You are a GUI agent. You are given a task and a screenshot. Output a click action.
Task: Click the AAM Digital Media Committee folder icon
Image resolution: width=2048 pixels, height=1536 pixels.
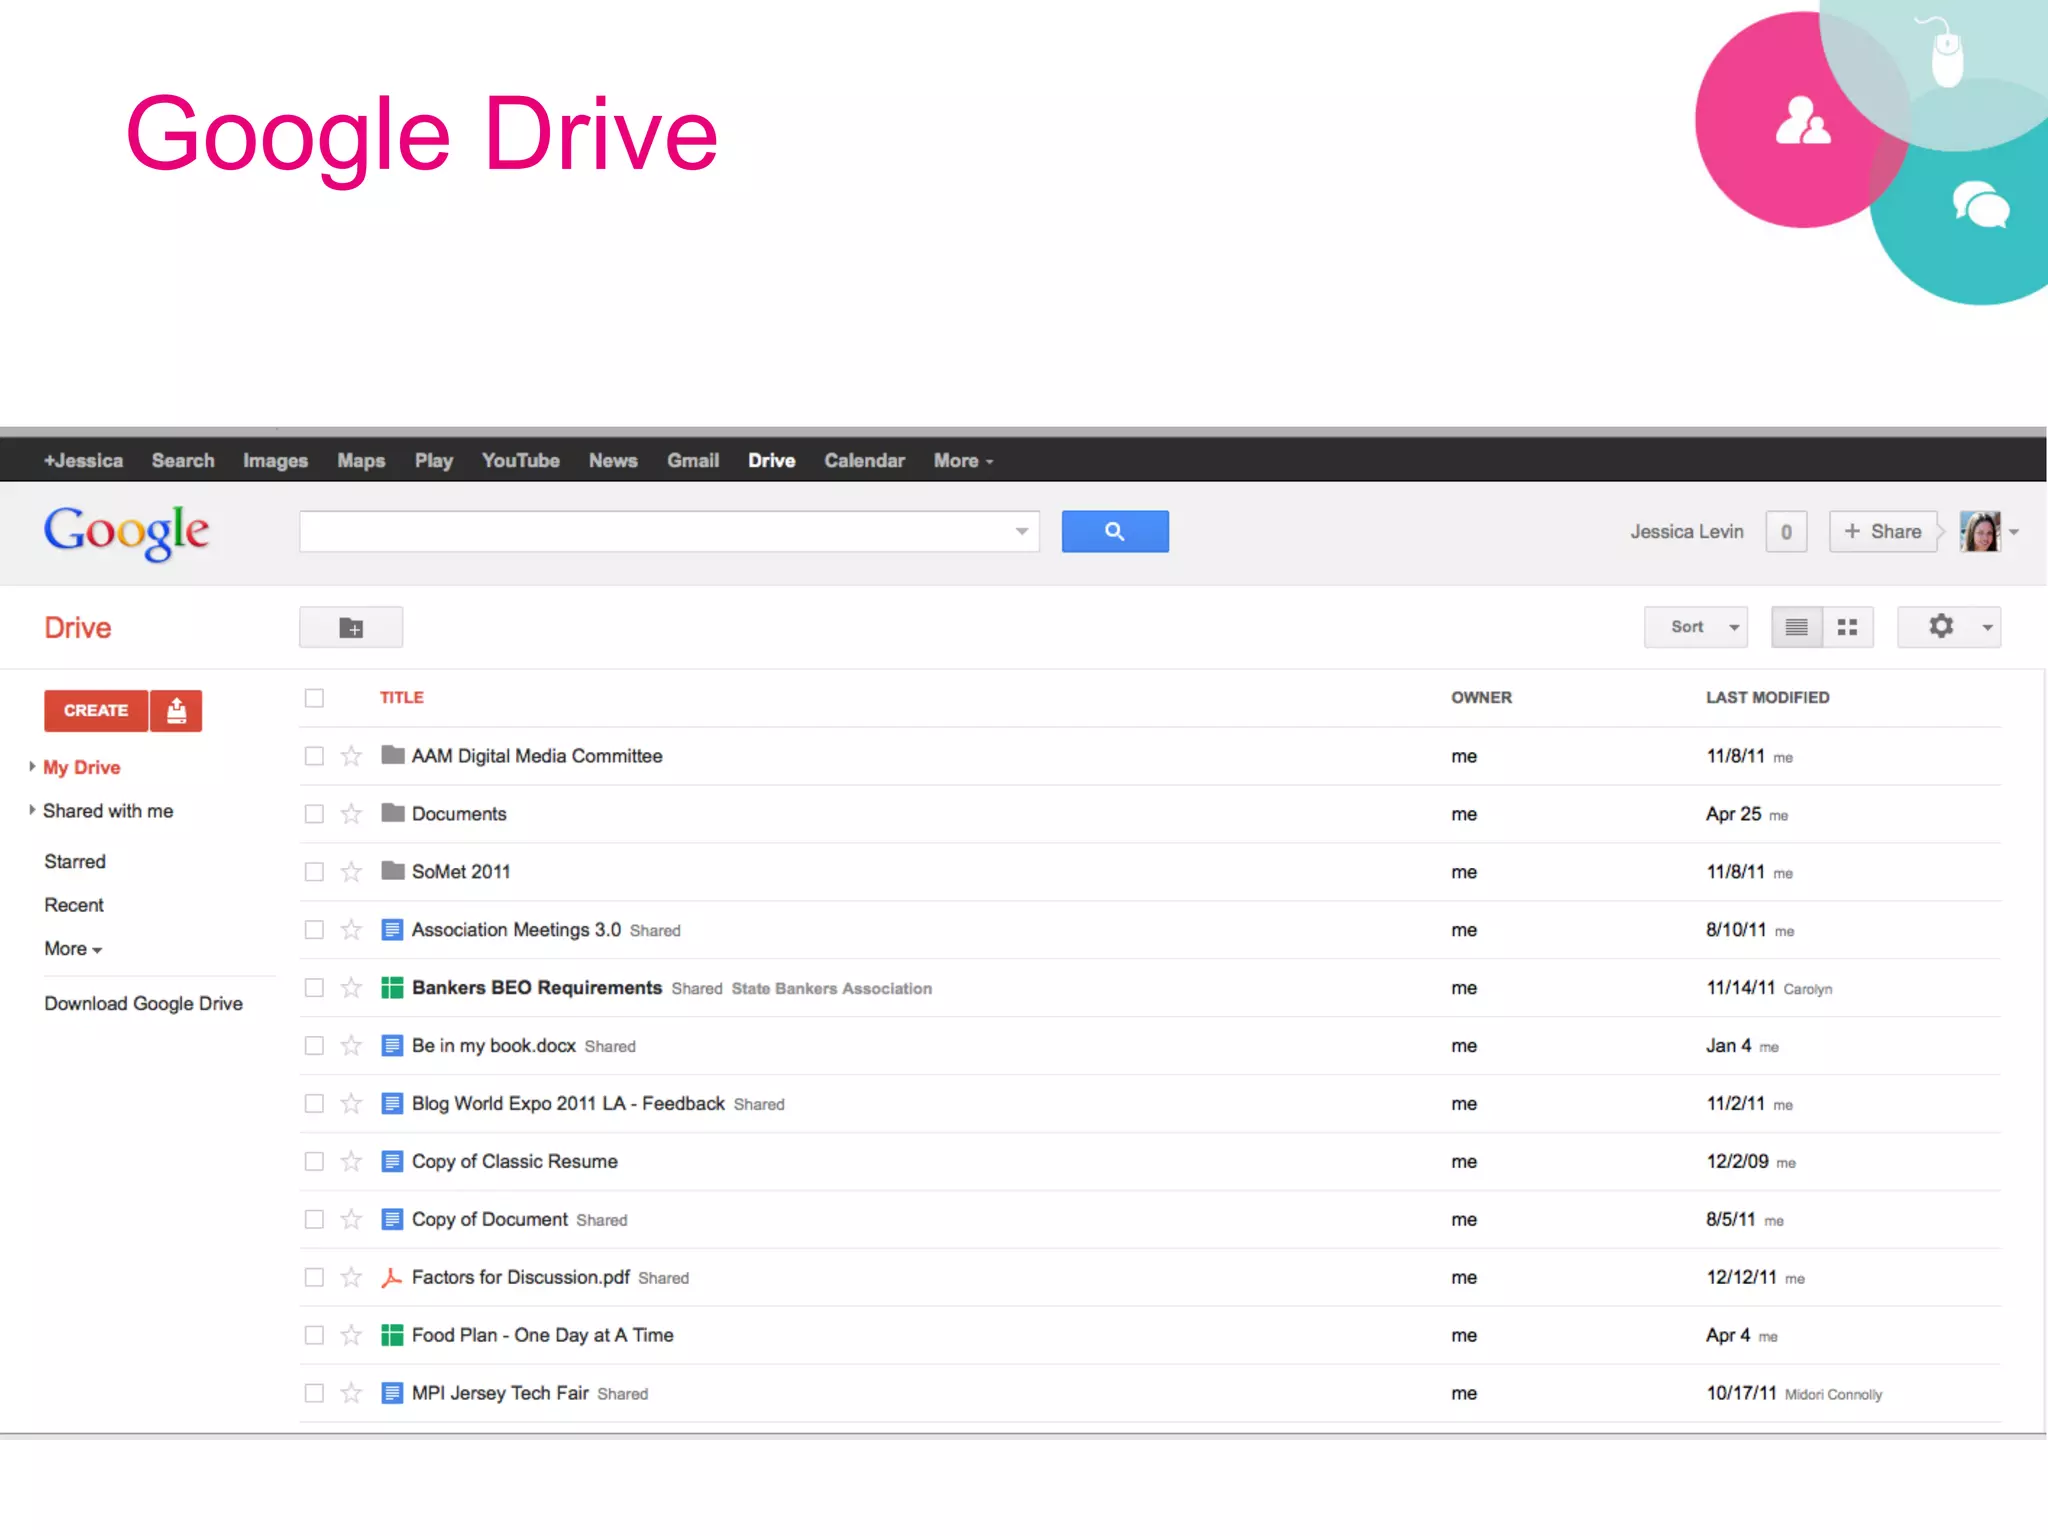tap(392, 755)
